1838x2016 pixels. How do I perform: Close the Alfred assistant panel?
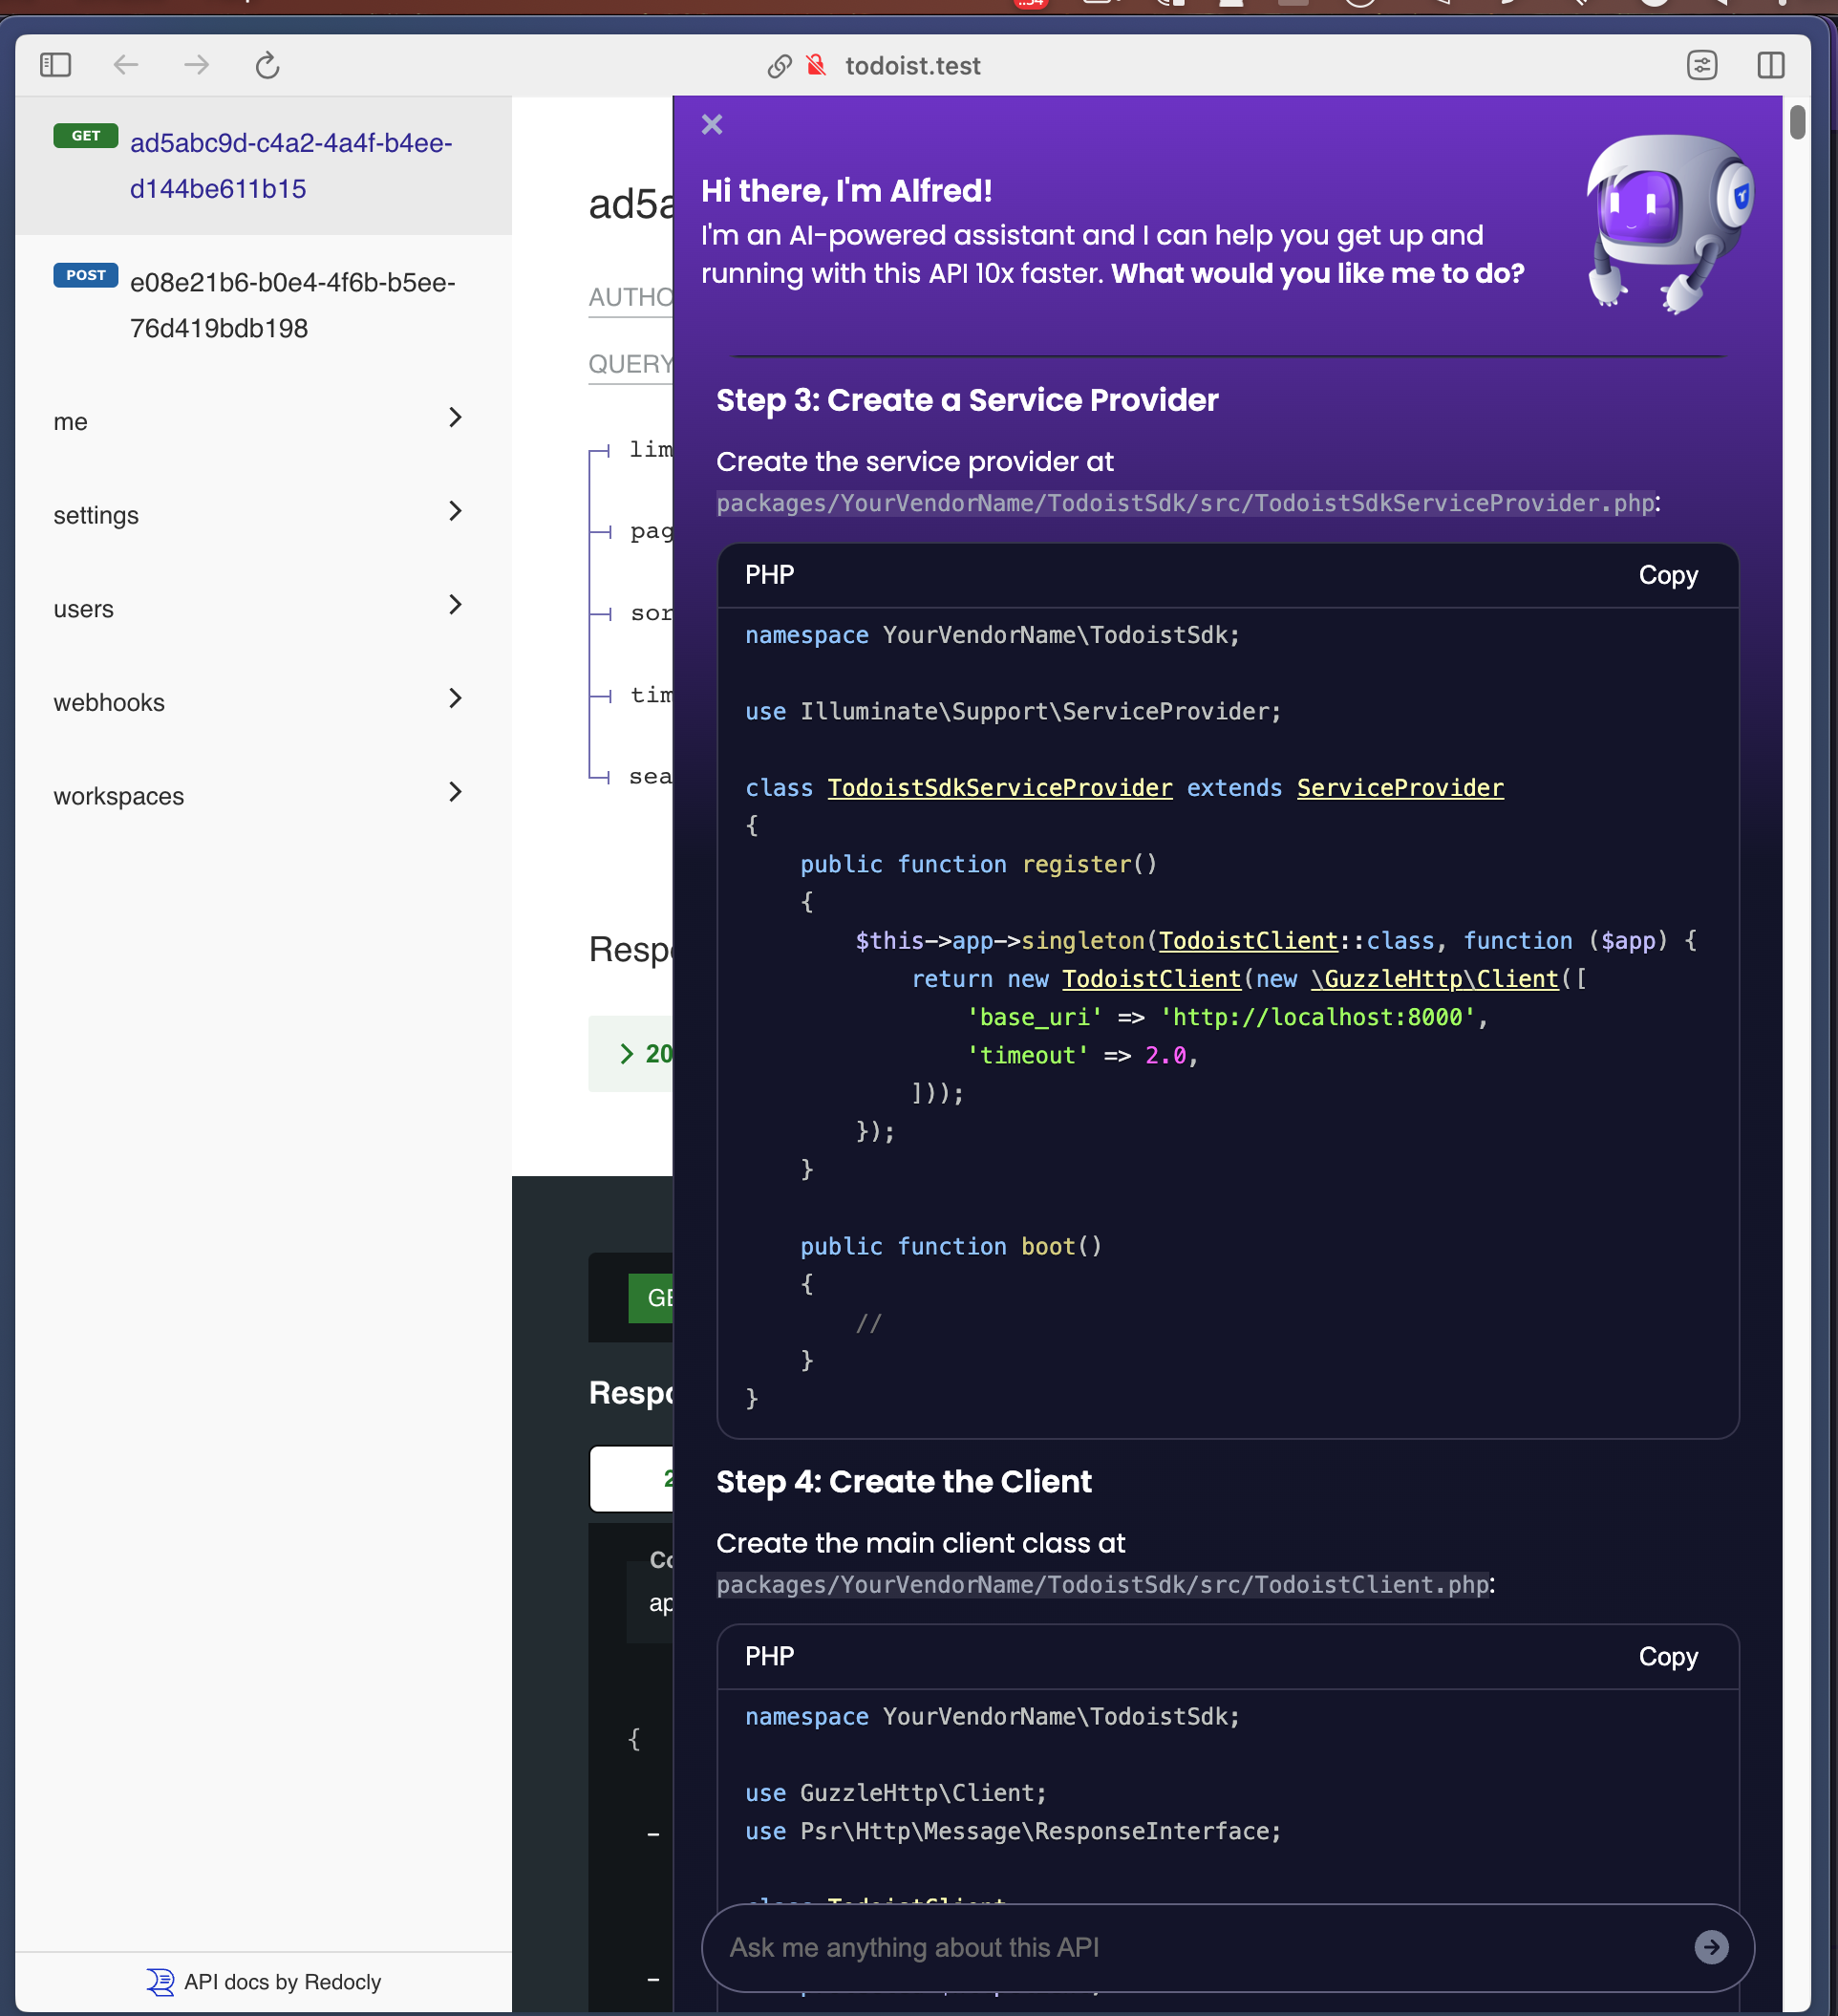pos(711,124)
